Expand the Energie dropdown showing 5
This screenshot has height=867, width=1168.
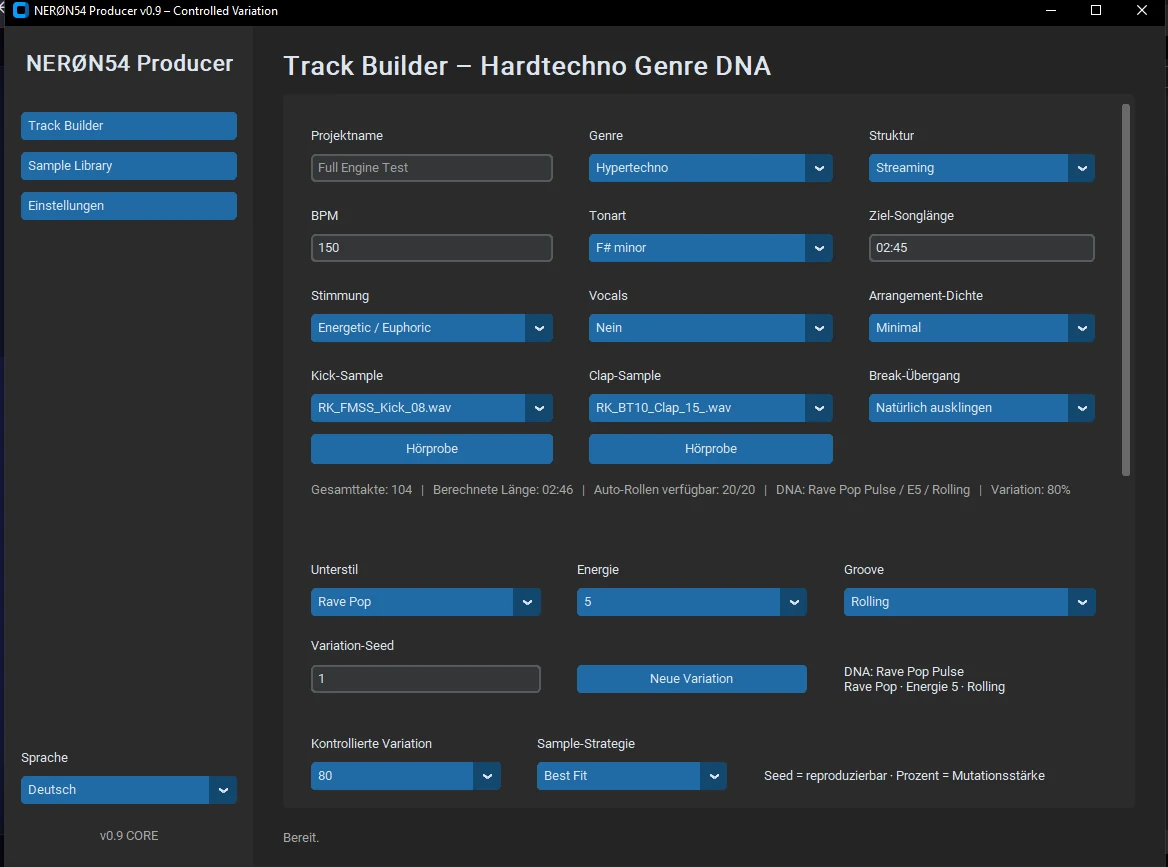point(691,602)
